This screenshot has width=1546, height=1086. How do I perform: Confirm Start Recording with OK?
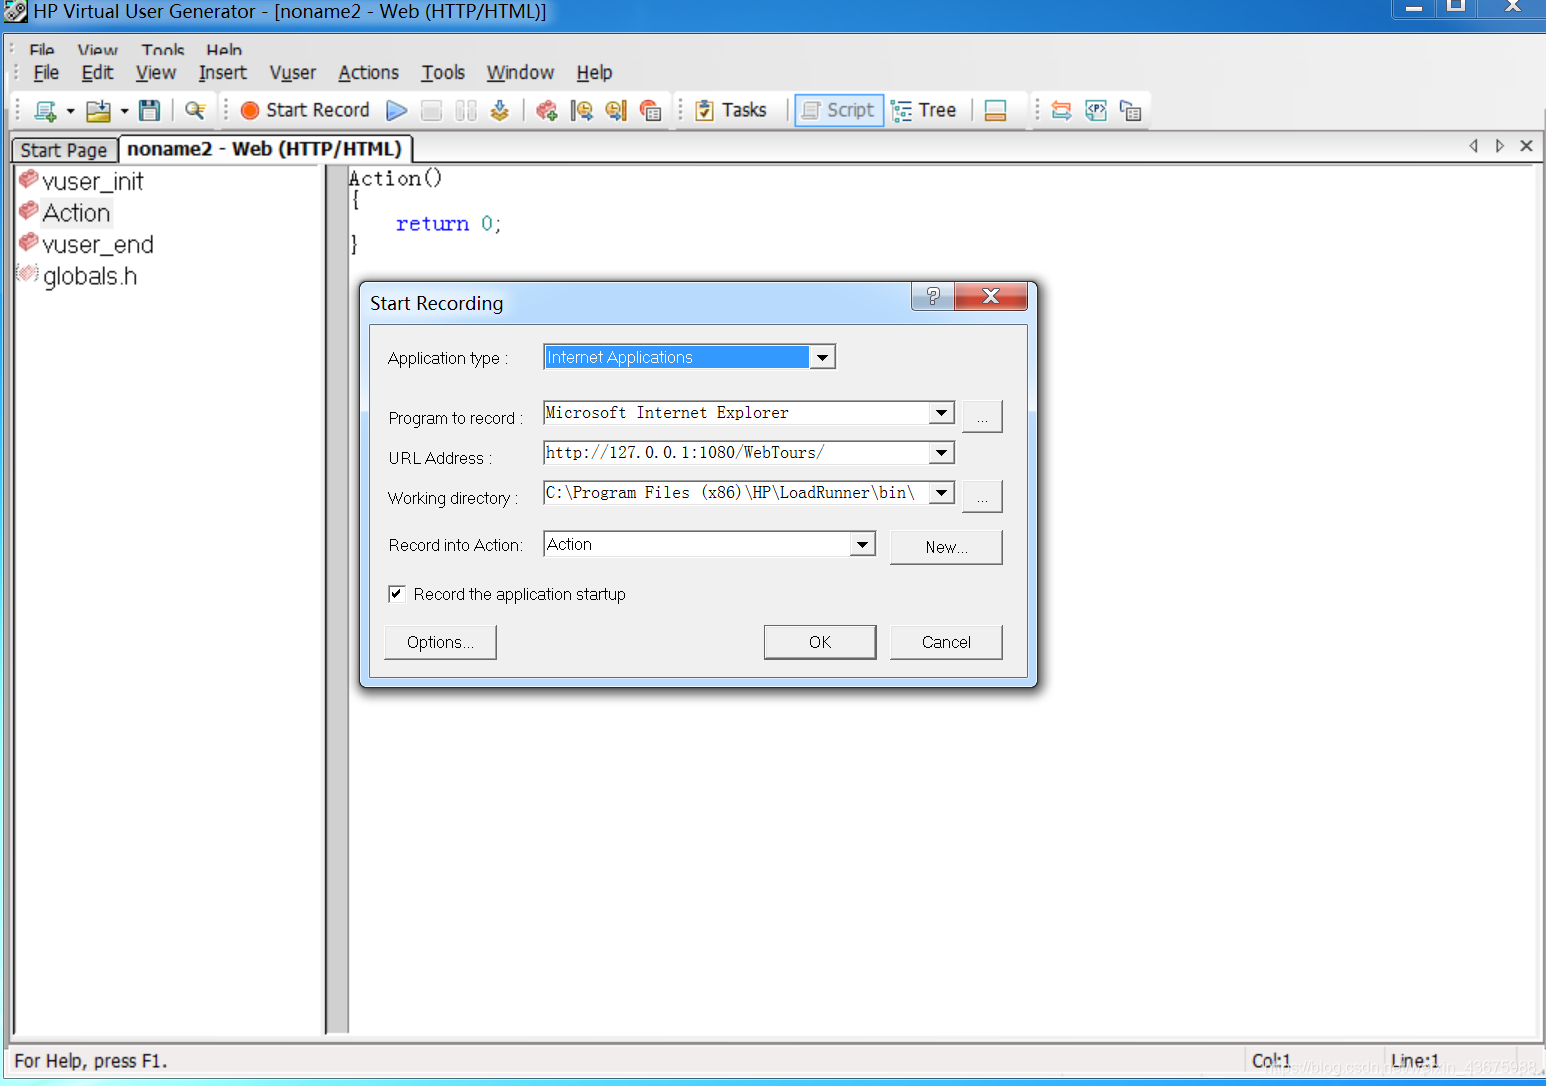[820, 642]
